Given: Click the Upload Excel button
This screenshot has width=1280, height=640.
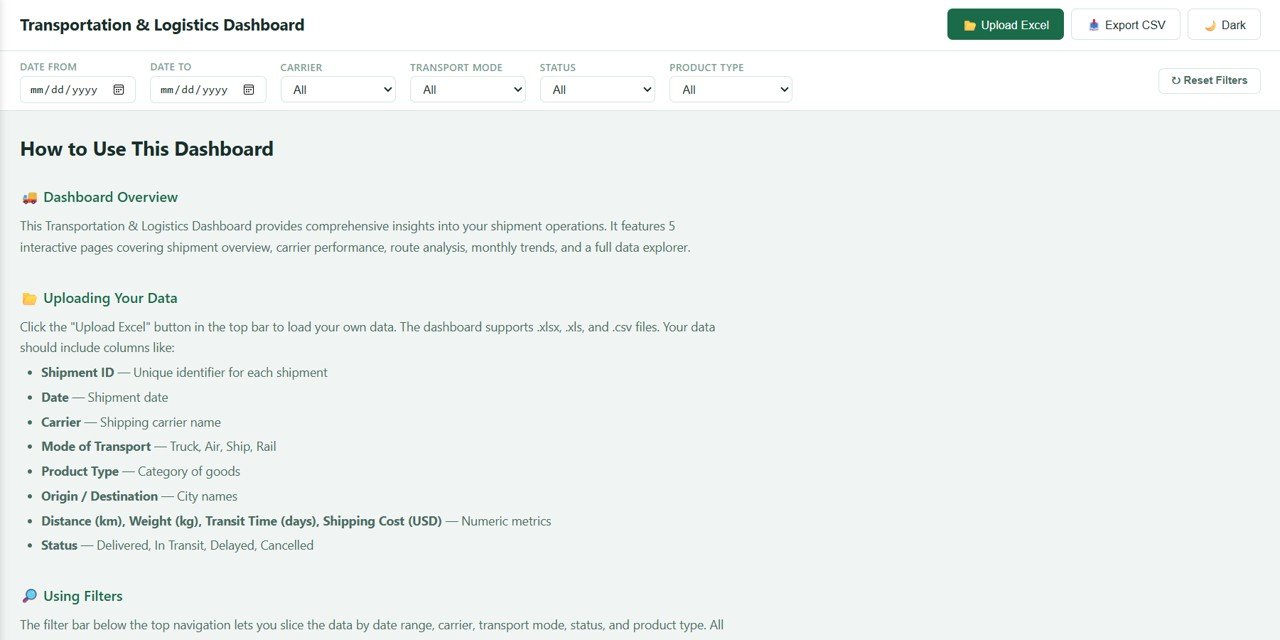Looking at the screenshot, I should [x=1005, y=24].
